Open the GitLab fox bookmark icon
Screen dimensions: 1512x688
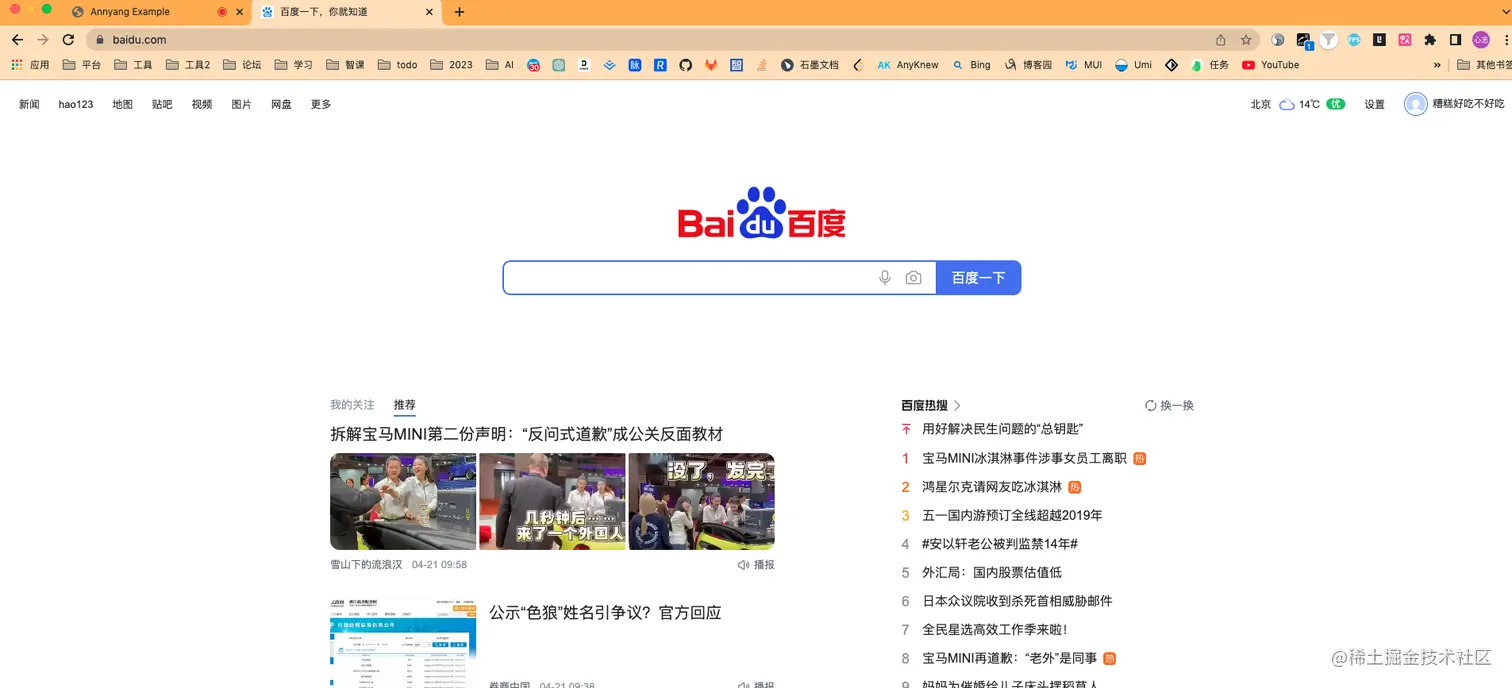coord(711,65)
